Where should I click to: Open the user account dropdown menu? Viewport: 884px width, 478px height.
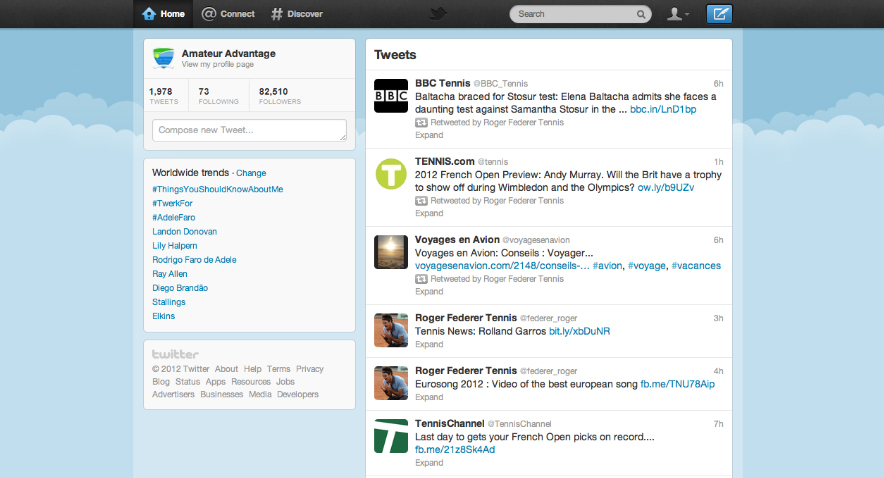680,14
